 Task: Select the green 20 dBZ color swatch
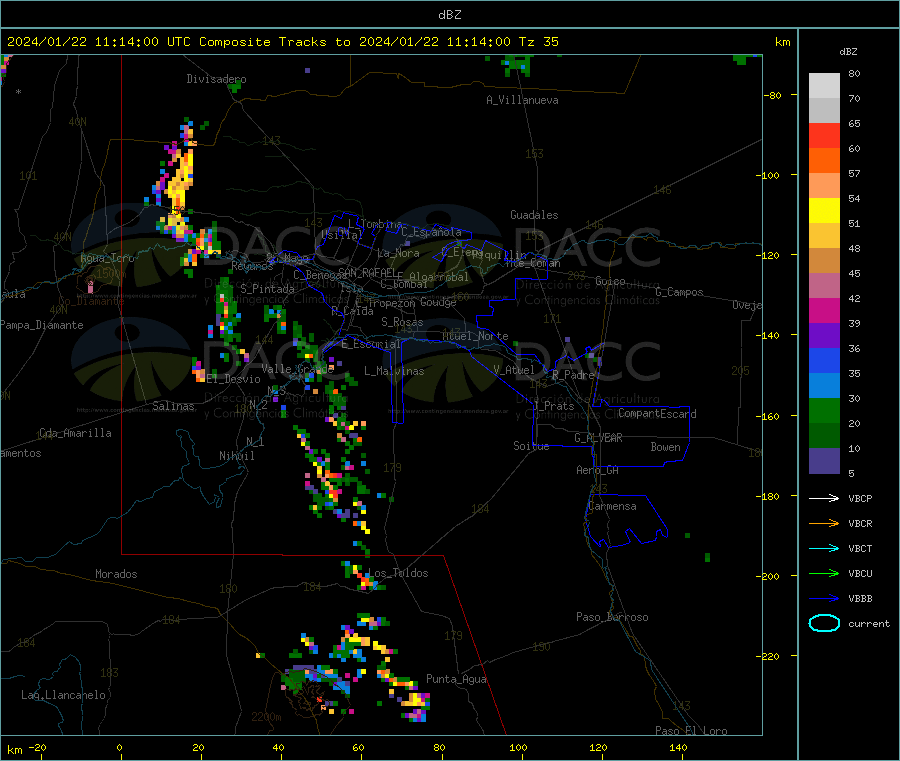(x=824, y=410)
